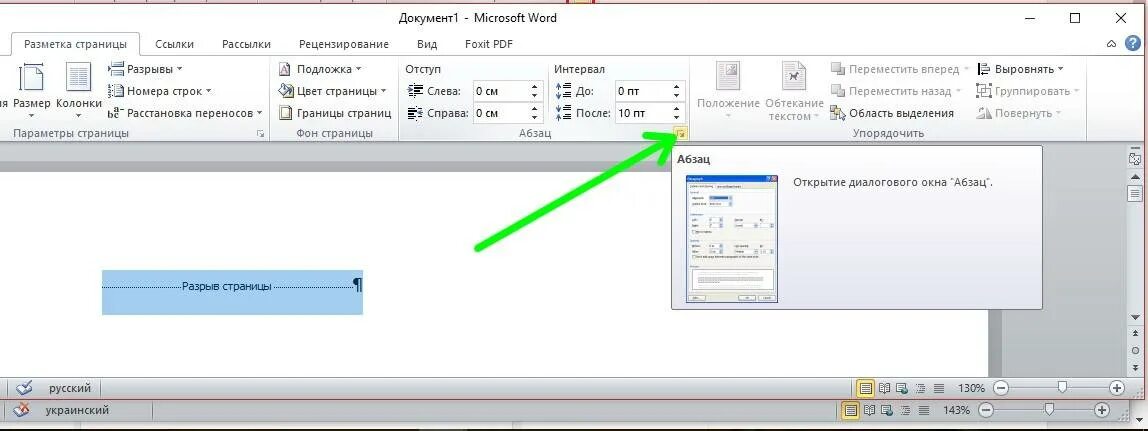Increase the До spacing value
This screenshot has height=431, width=1148.
(x=676, y=86)
